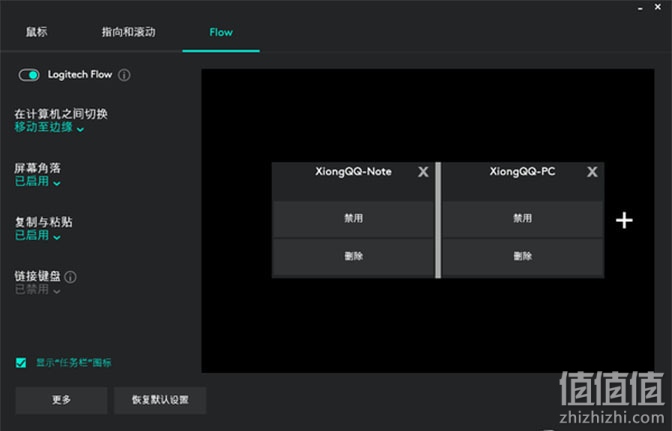Viewport: 672px width, 431px height.
Task: Add a computer with the plus icon
Action: [624, 220]
